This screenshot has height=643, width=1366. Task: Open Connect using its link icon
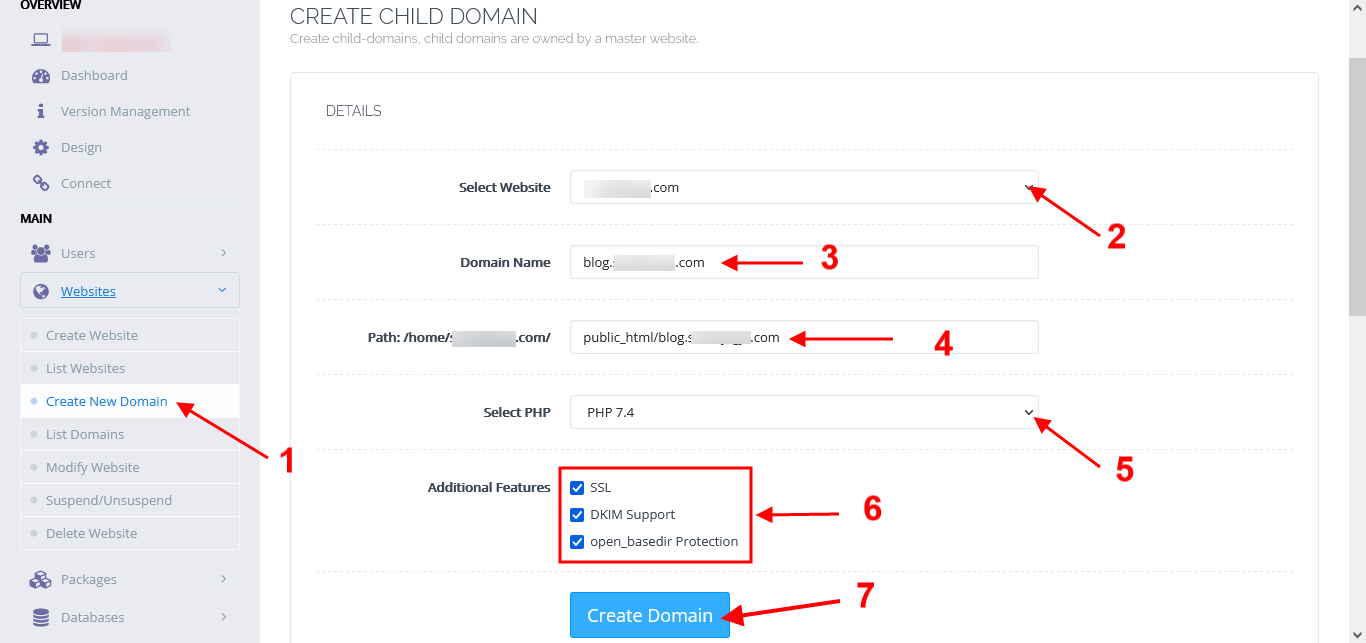40,183
